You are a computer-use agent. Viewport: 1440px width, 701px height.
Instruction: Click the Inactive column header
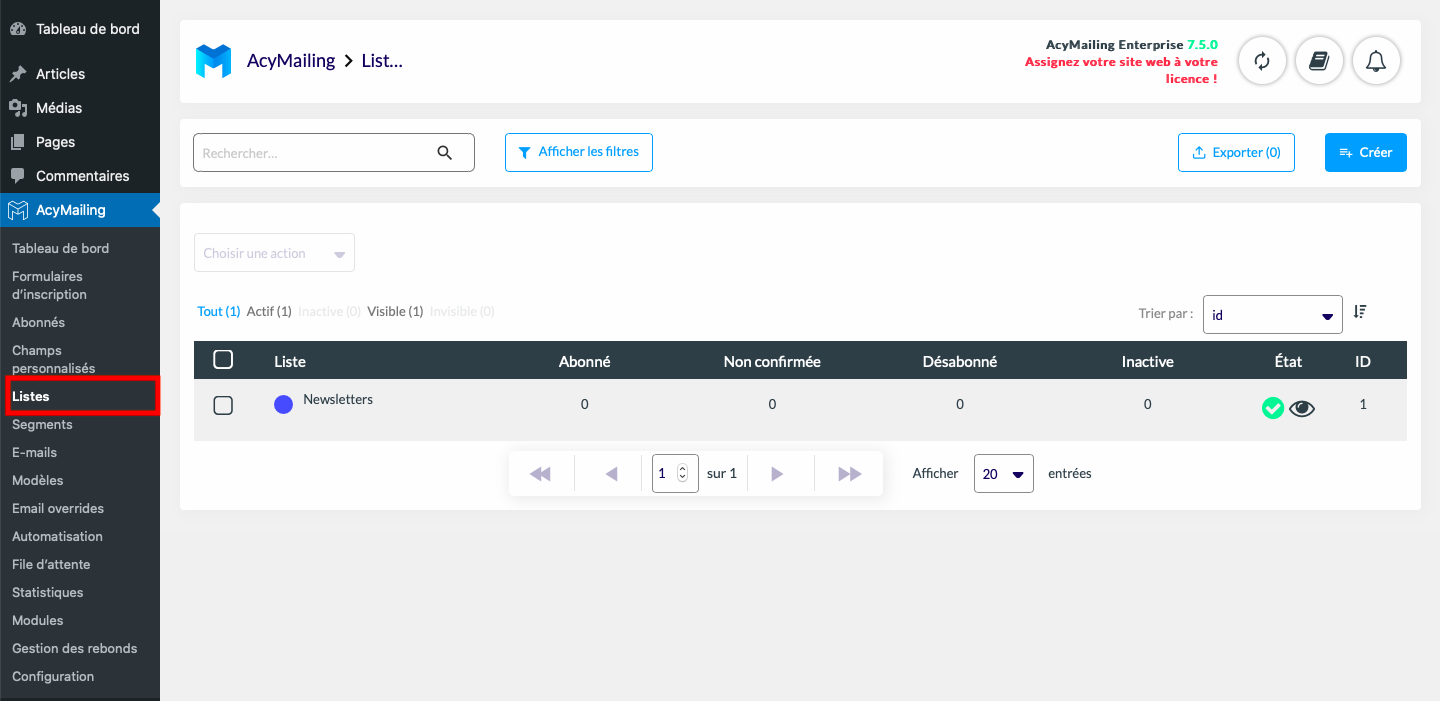tap(1148, 362)
